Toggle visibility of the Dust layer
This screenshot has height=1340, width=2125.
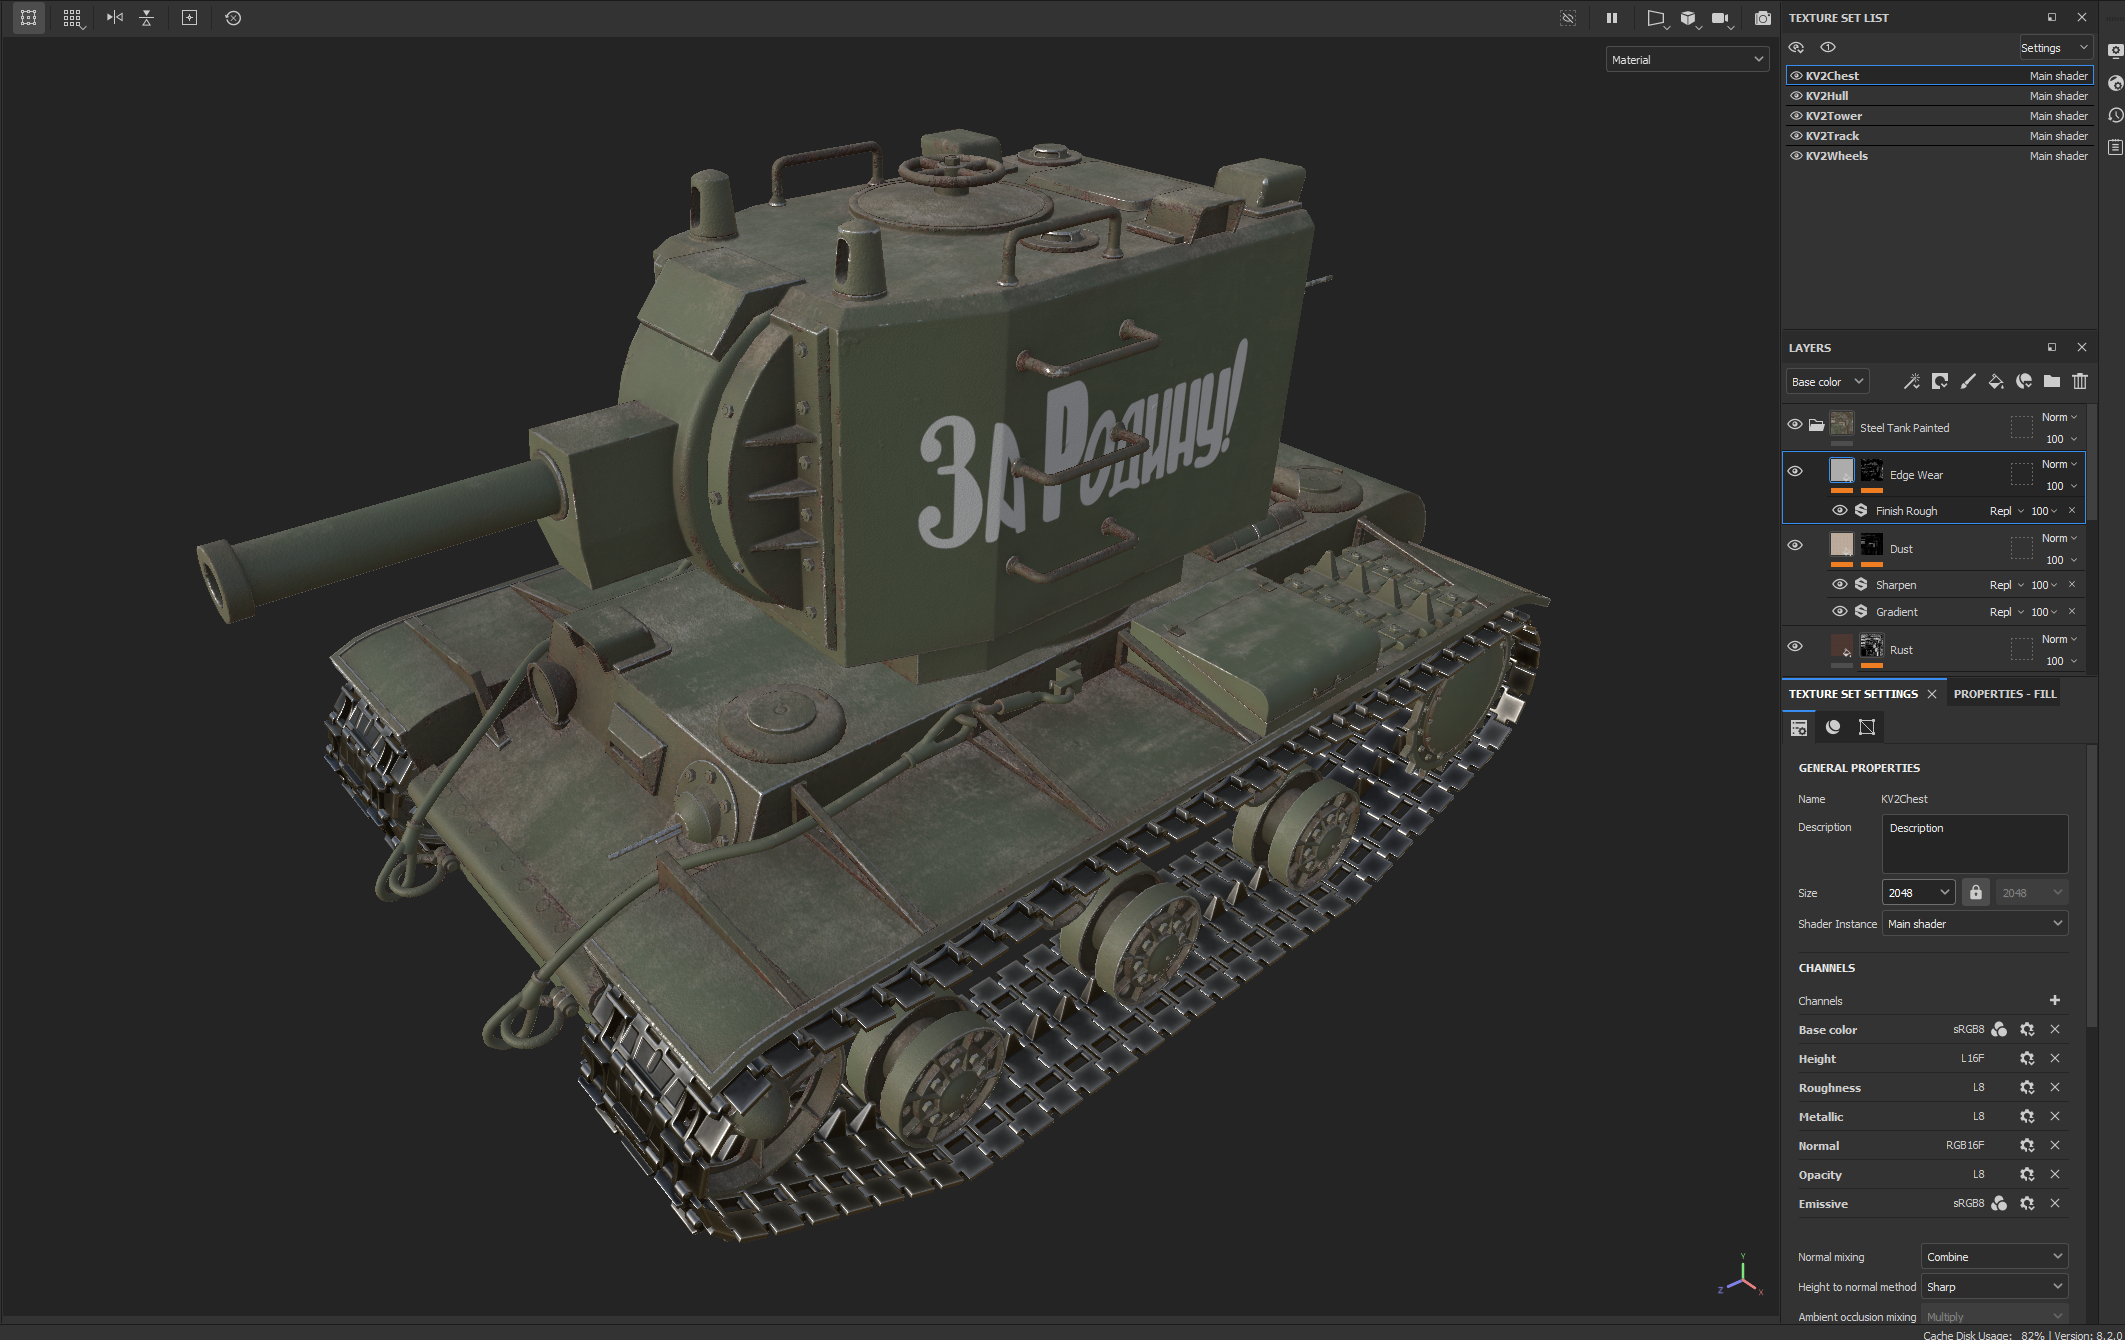[x=1795, y=546]
